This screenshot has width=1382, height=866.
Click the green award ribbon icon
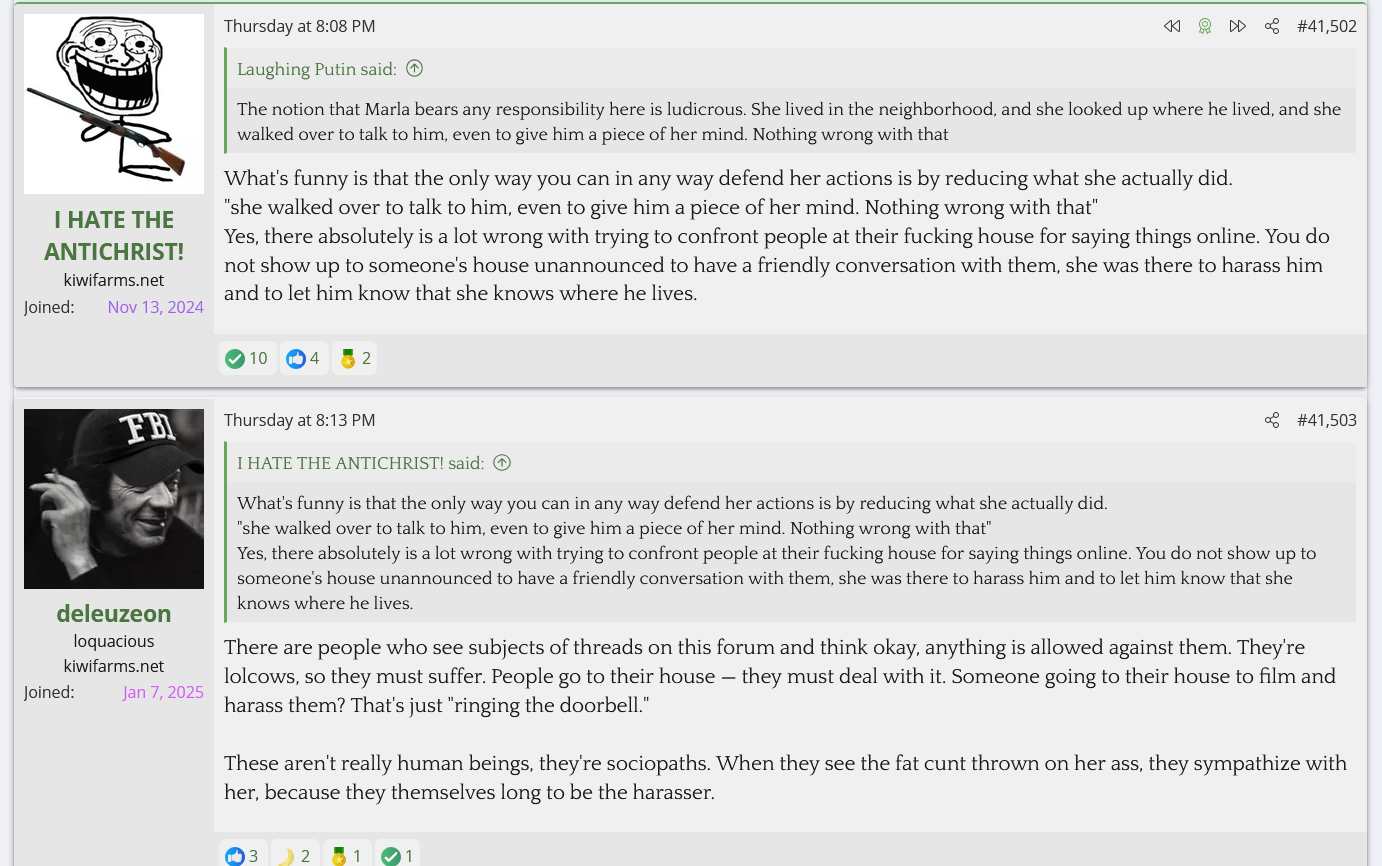click(1205, 26)
